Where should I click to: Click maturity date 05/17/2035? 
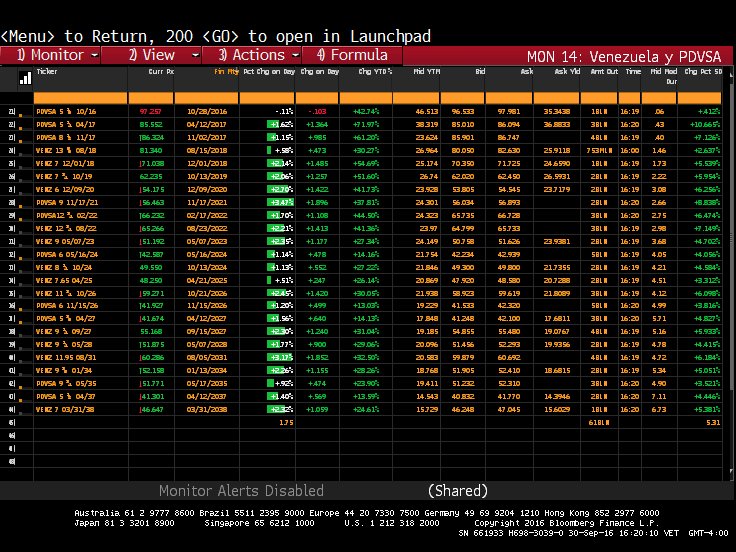pos(207,383)
